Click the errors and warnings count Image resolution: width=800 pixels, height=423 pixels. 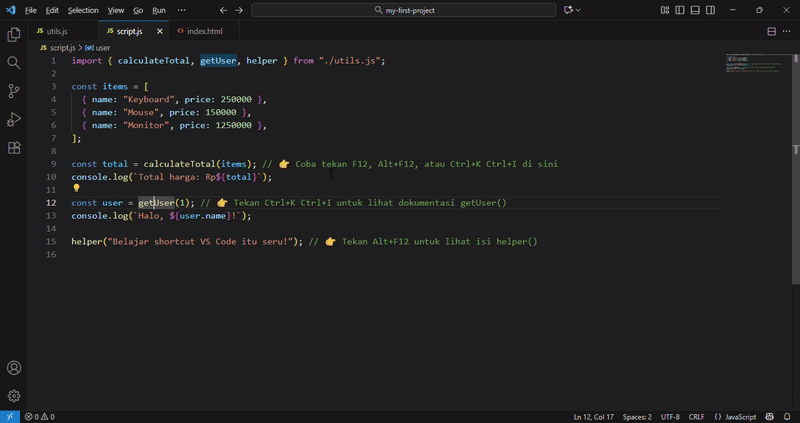click(40, 417)
